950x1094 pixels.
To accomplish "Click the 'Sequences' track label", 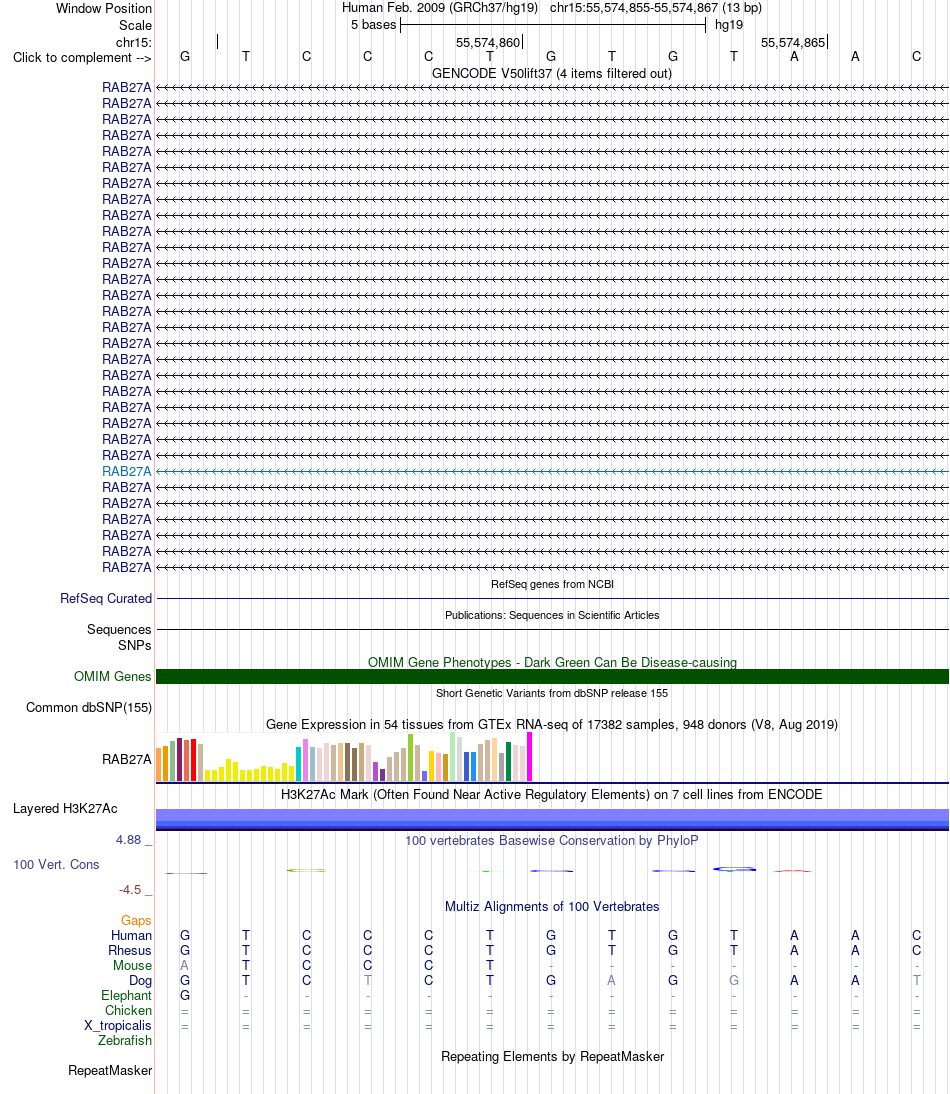I will click(x=119, y=629).
